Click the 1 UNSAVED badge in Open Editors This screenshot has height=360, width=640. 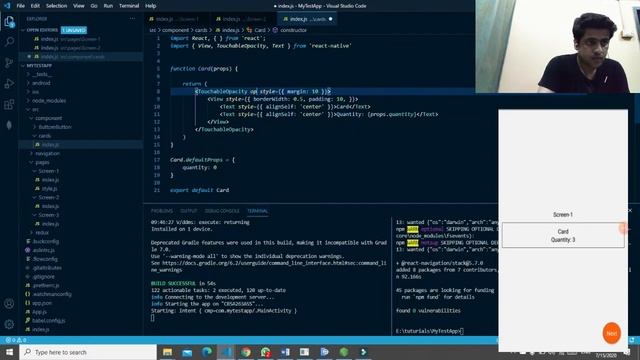(74, 30)
